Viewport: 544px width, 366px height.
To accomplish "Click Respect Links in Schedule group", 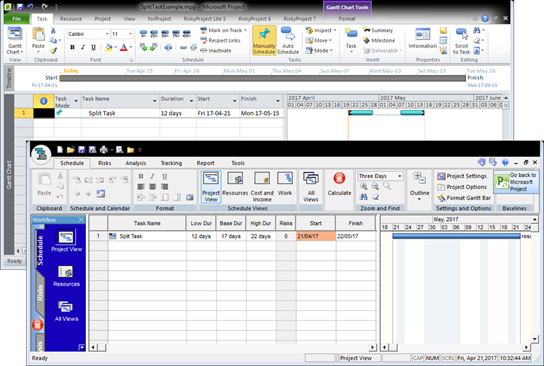I will (221, 40).
